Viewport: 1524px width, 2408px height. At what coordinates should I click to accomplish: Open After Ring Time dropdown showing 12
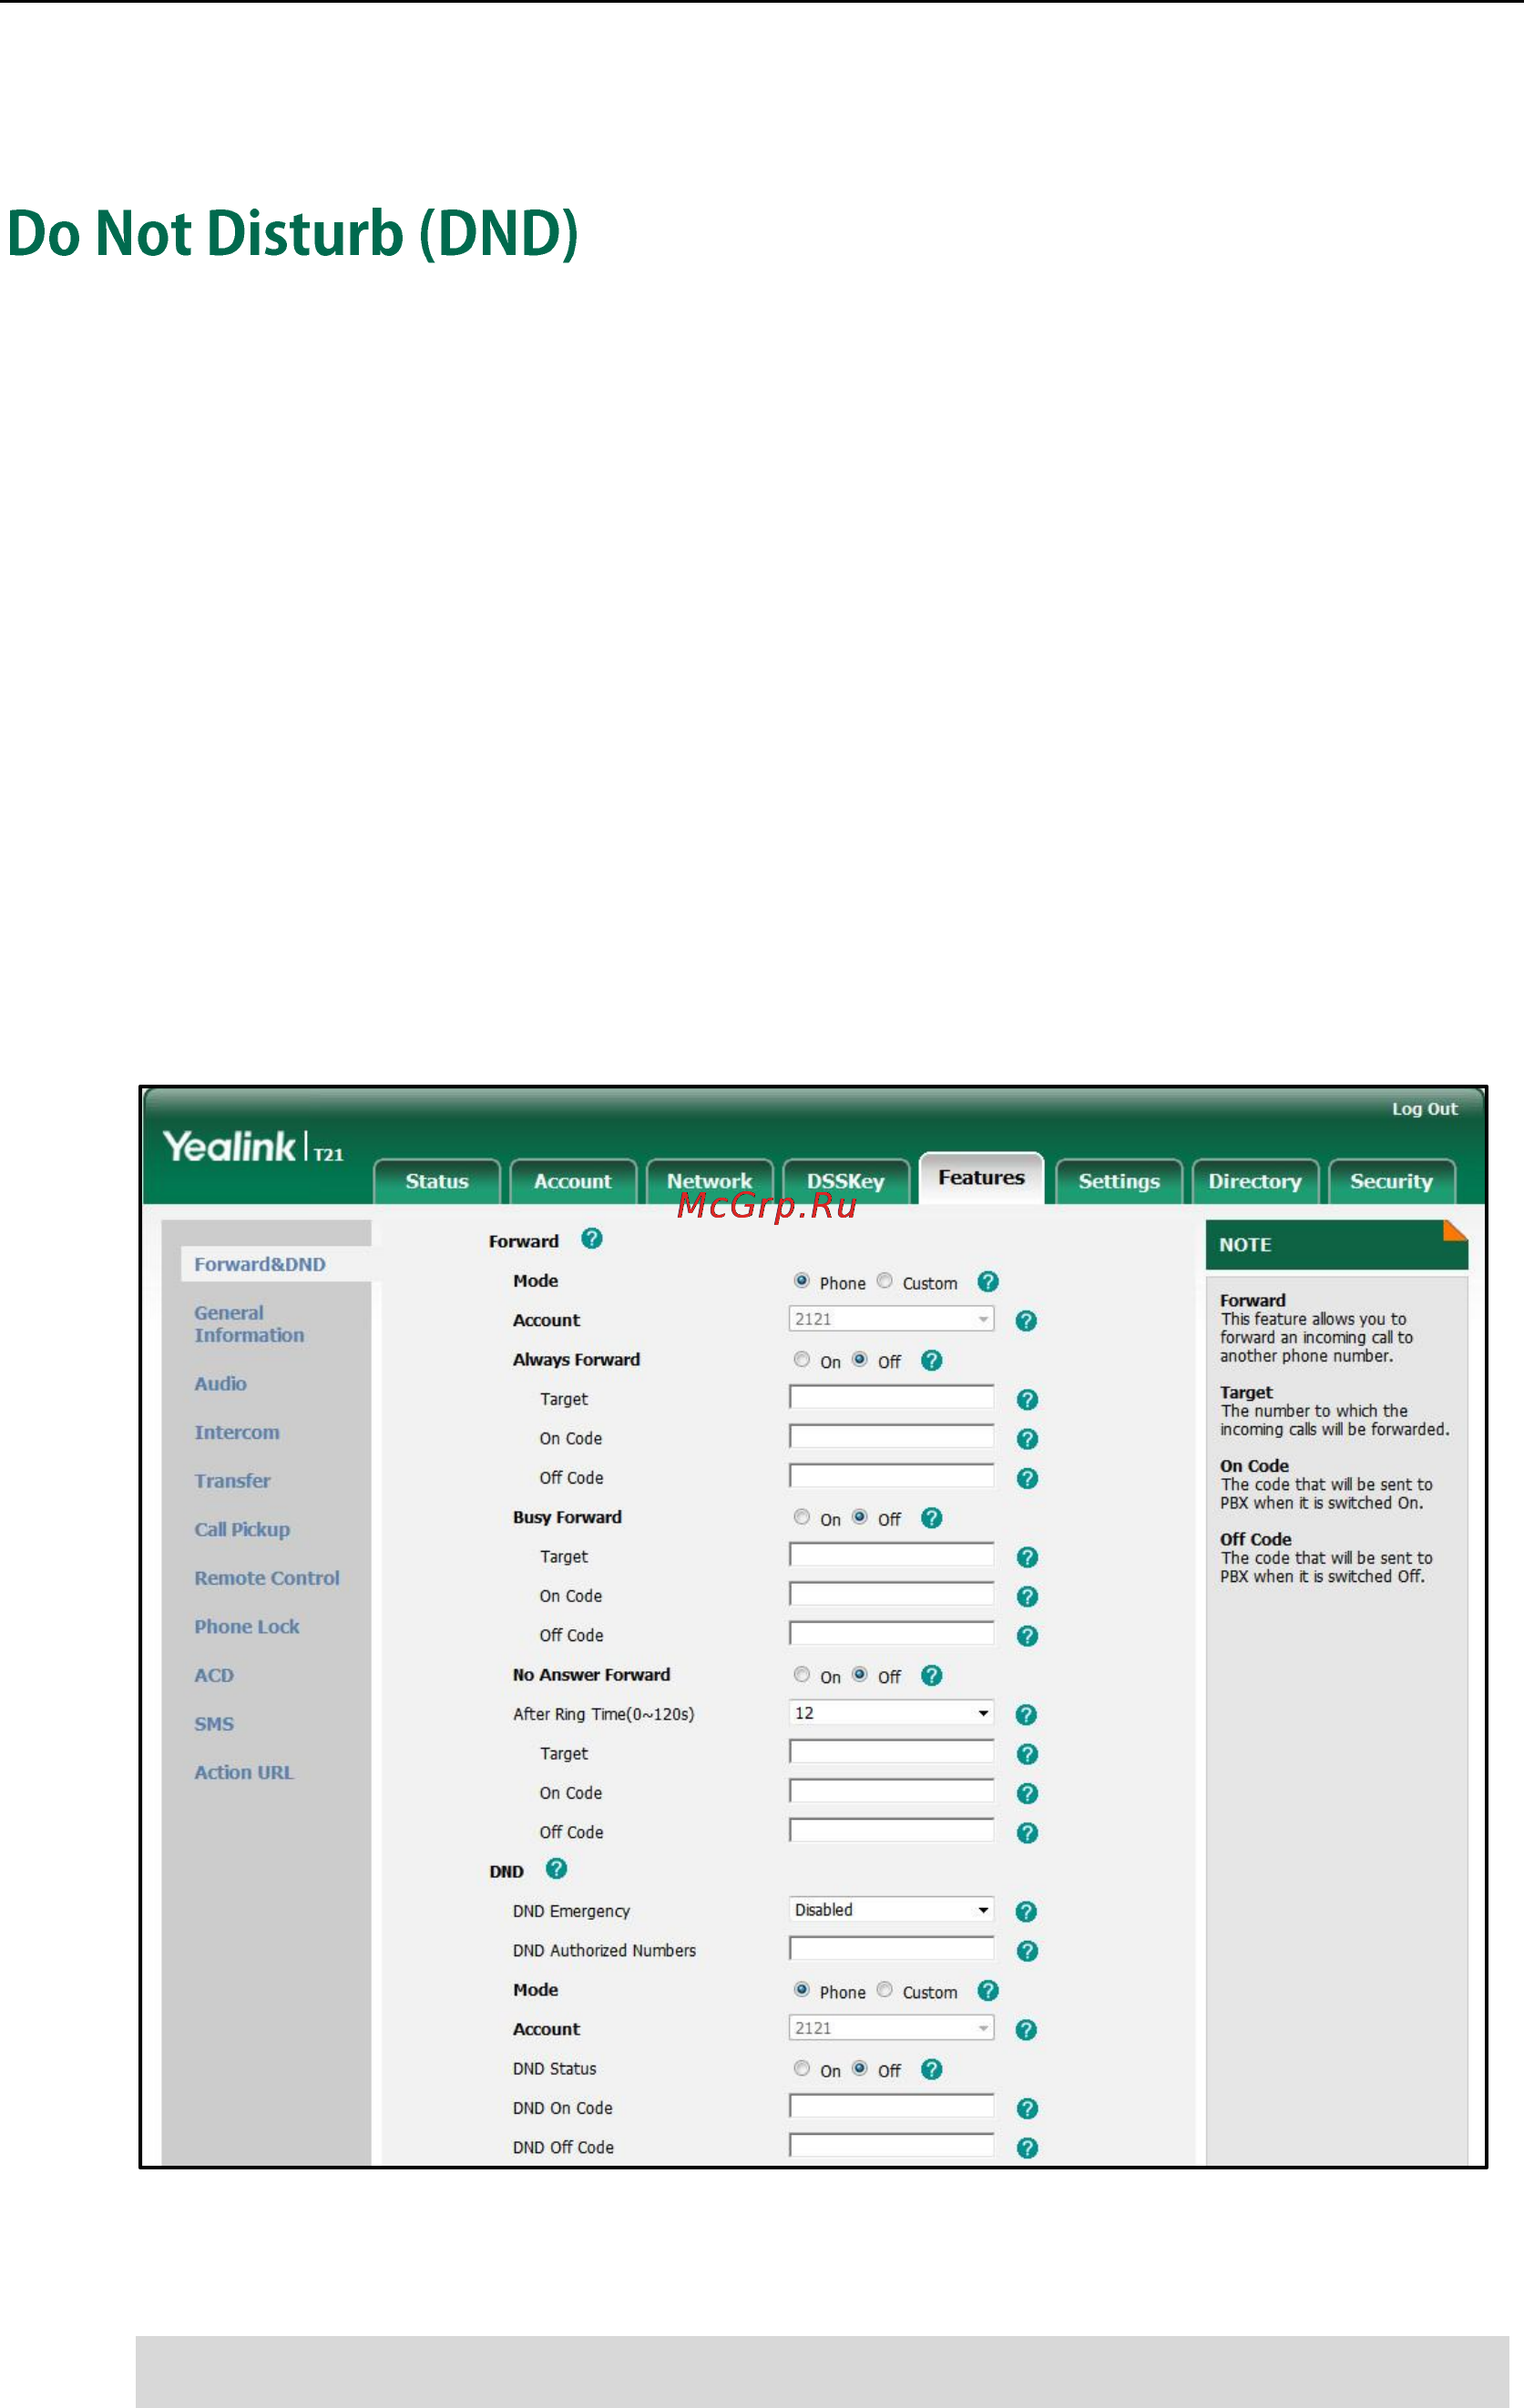click(891, 1713)
